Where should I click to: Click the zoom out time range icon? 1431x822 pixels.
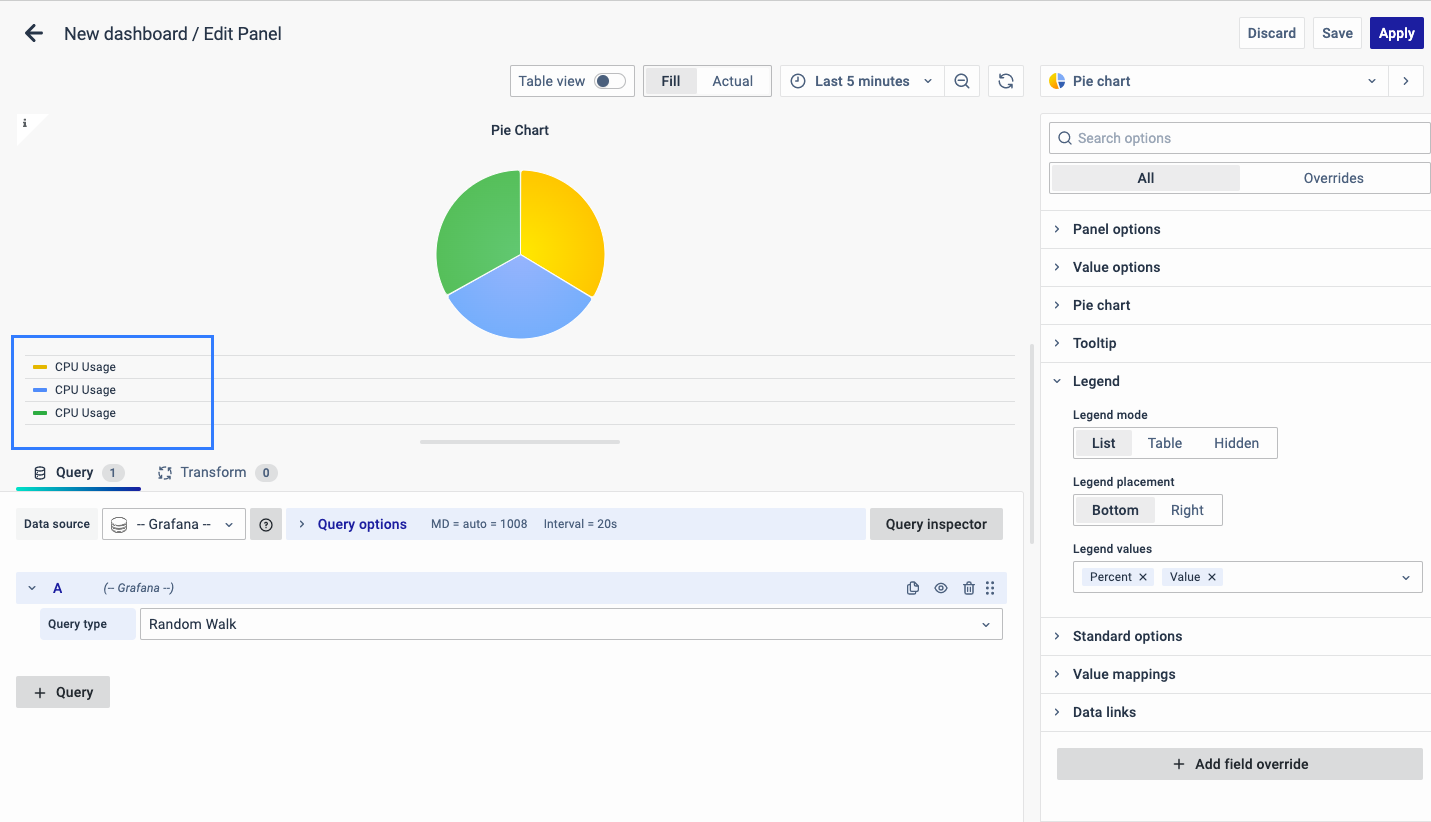(x=961, y=81)
